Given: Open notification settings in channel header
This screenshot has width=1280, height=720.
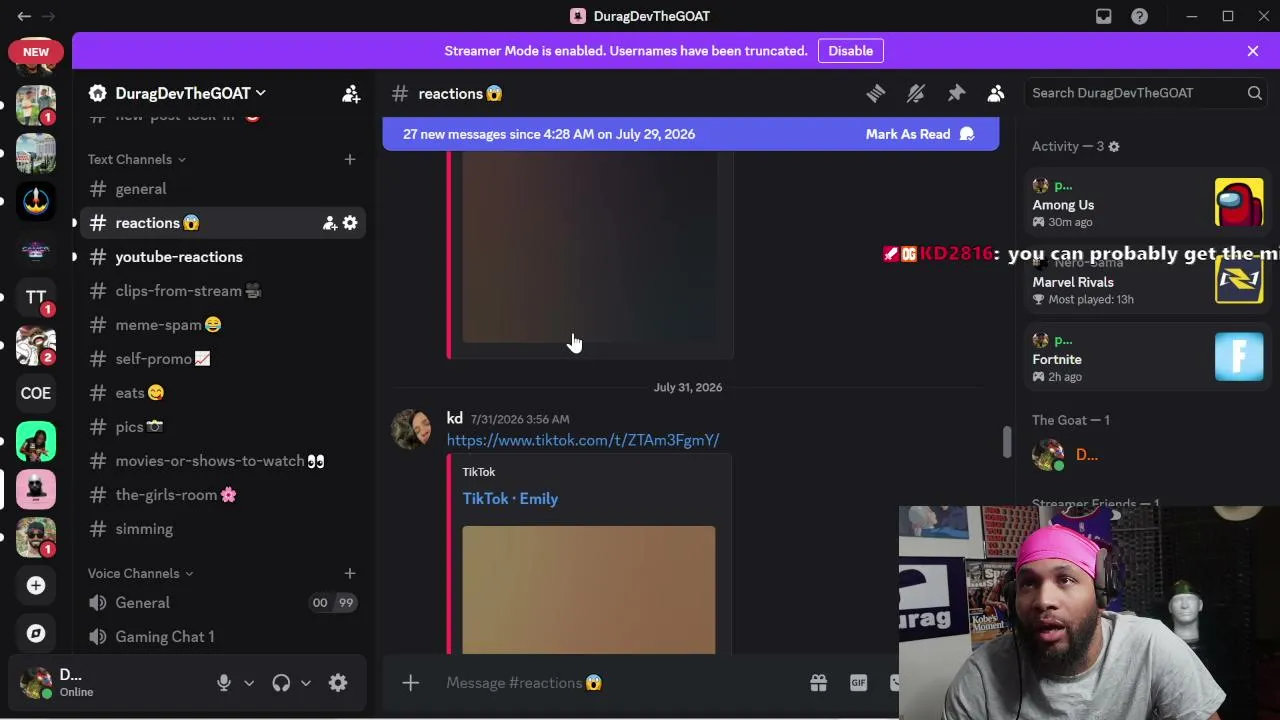Looking at the screenshot, I should [916, 93].
